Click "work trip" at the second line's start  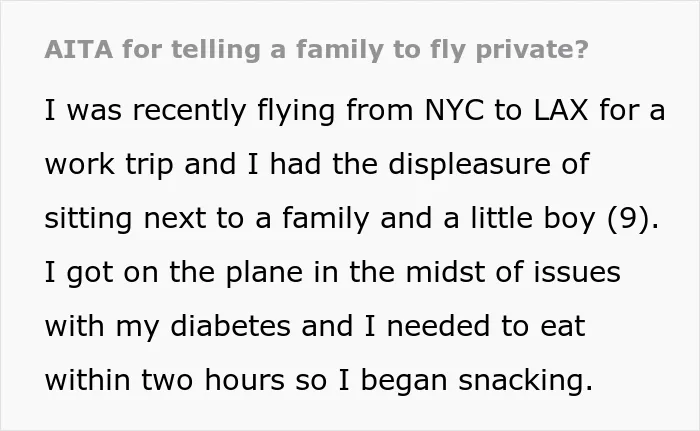coord(109,164)
